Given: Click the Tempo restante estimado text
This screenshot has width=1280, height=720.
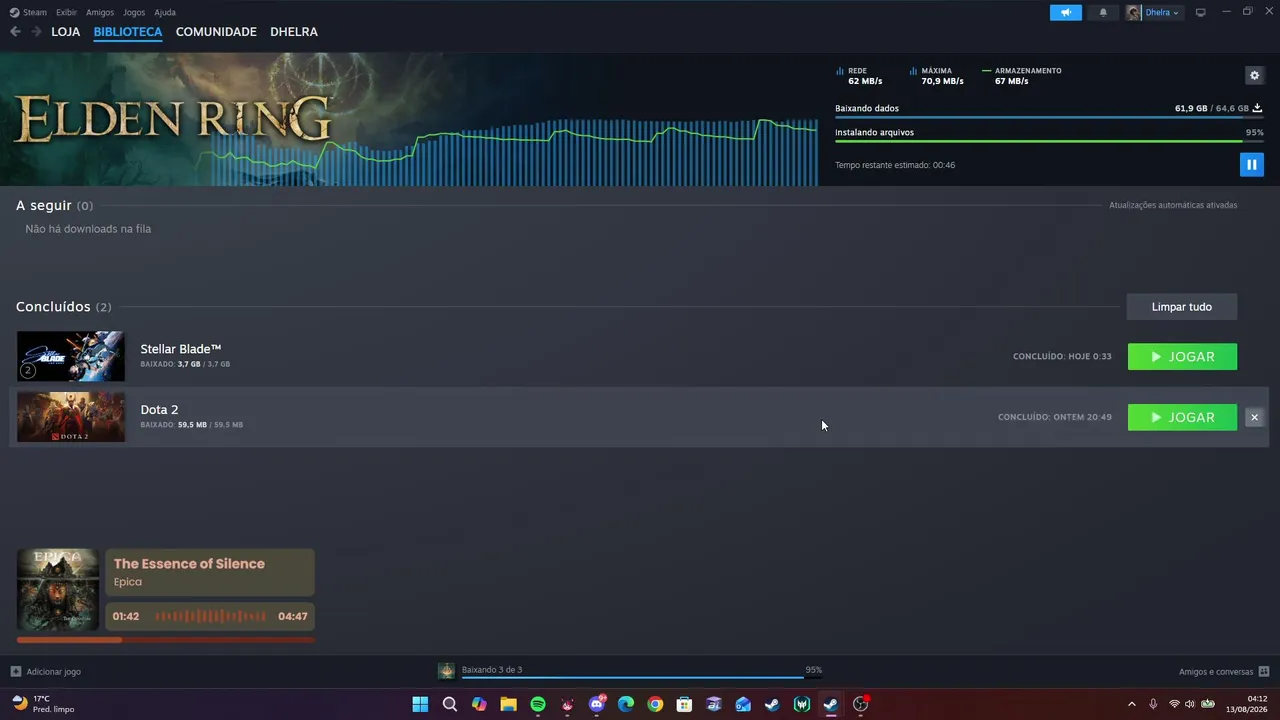Looking at the screenshot, I should [895, 165].
